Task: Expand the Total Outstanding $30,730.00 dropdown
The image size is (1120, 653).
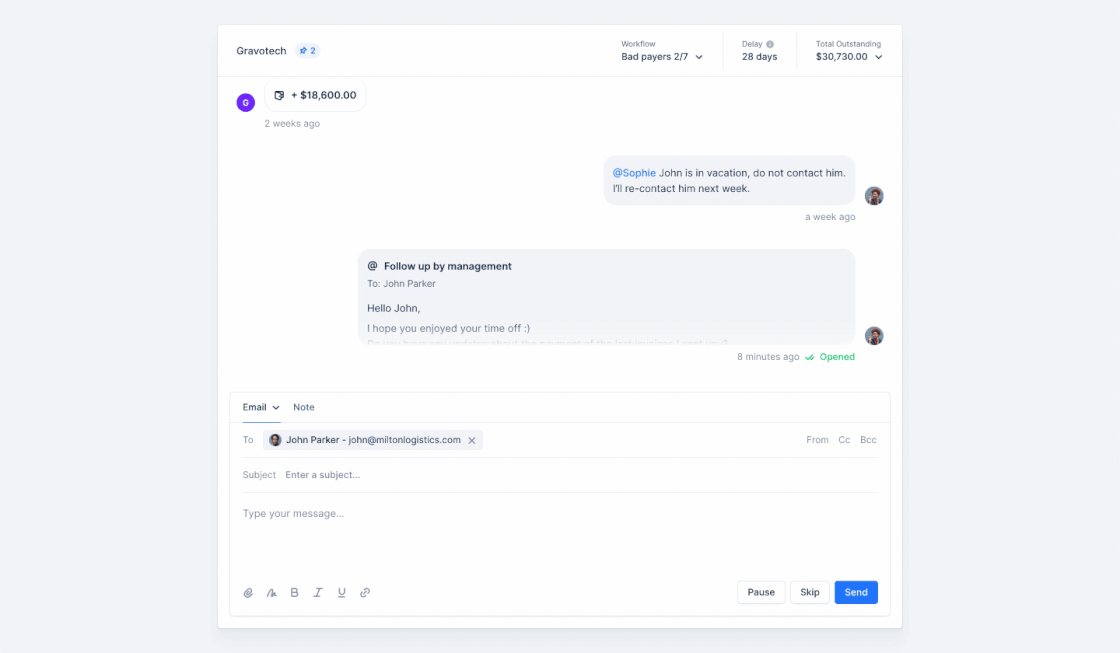Action: 849,56
